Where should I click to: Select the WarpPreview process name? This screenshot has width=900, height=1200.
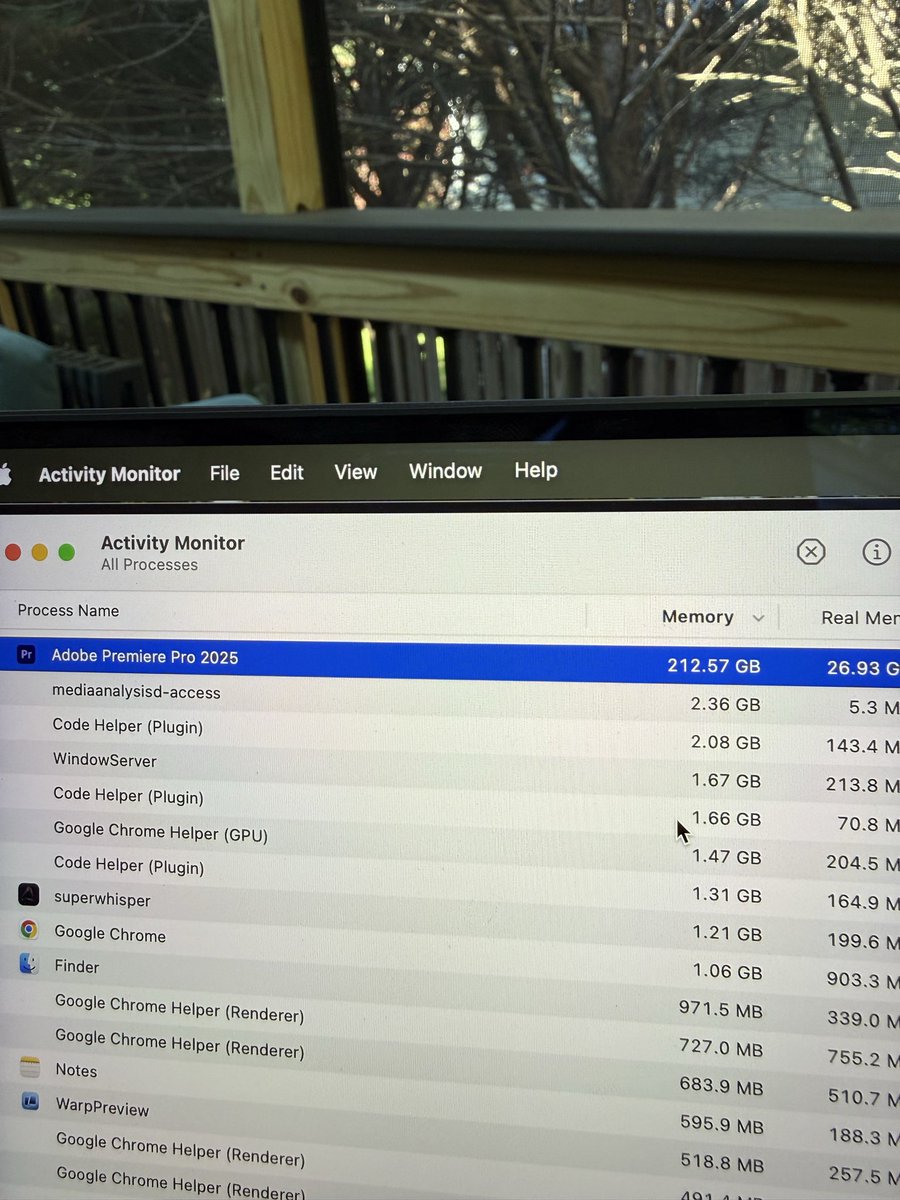[102, 1108]
